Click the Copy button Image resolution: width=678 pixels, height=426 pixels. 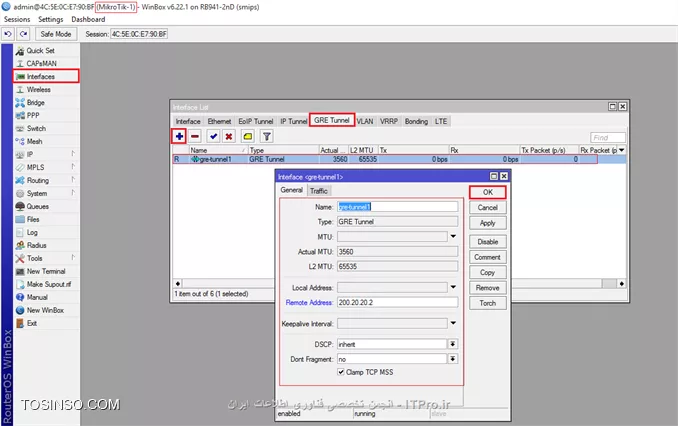point(488,272)
